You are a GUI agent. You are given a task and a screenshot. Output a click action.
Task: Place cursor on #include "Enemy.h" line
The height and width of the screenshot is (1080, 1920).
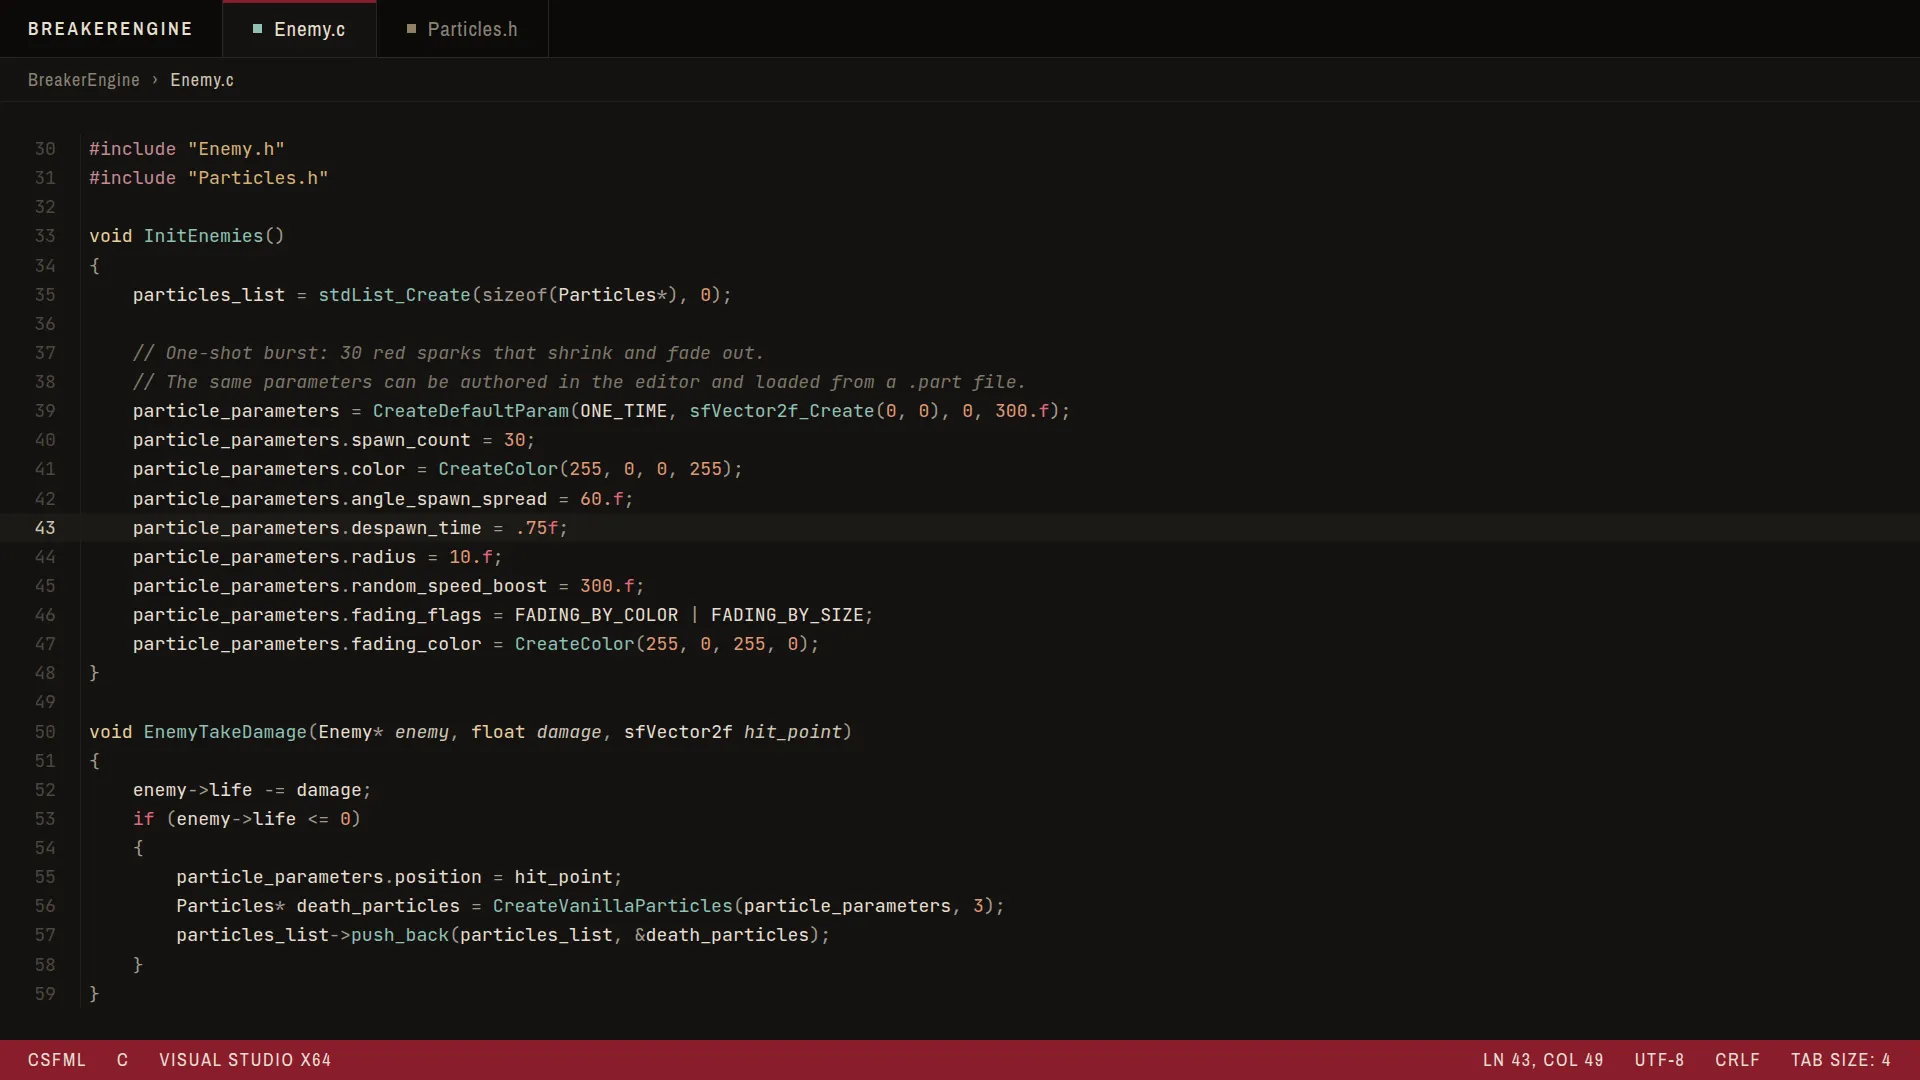click(x=187, y=149)
